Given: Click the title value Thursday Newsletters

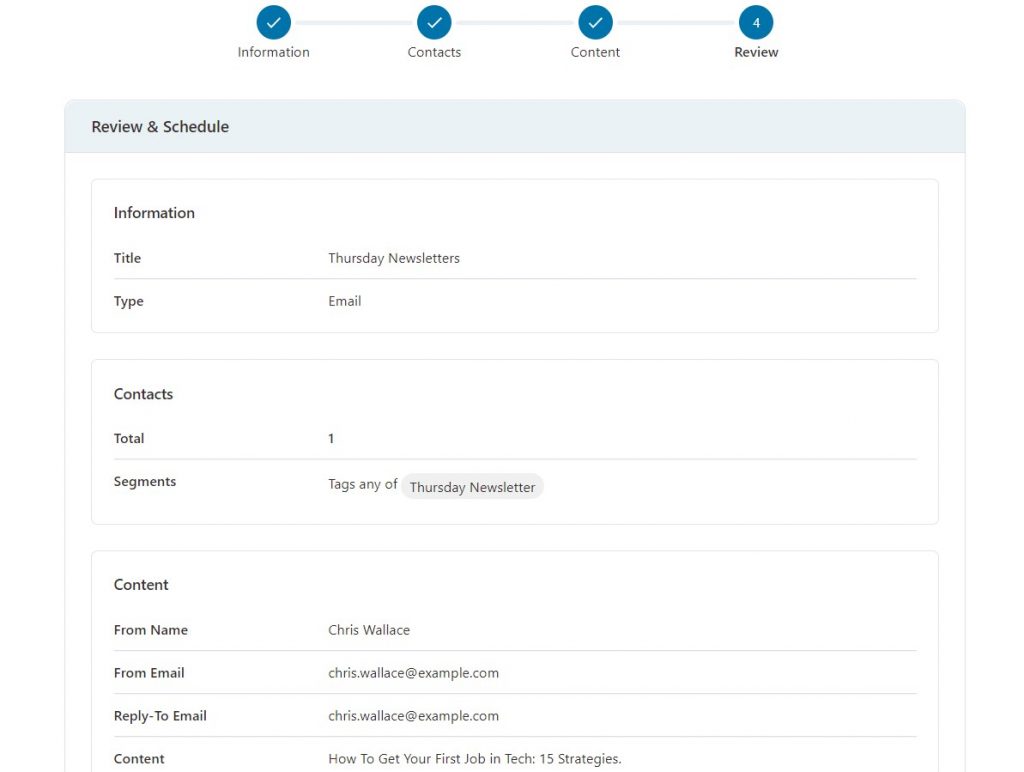Looking at the screenshot, I should [x=394, y=258].
